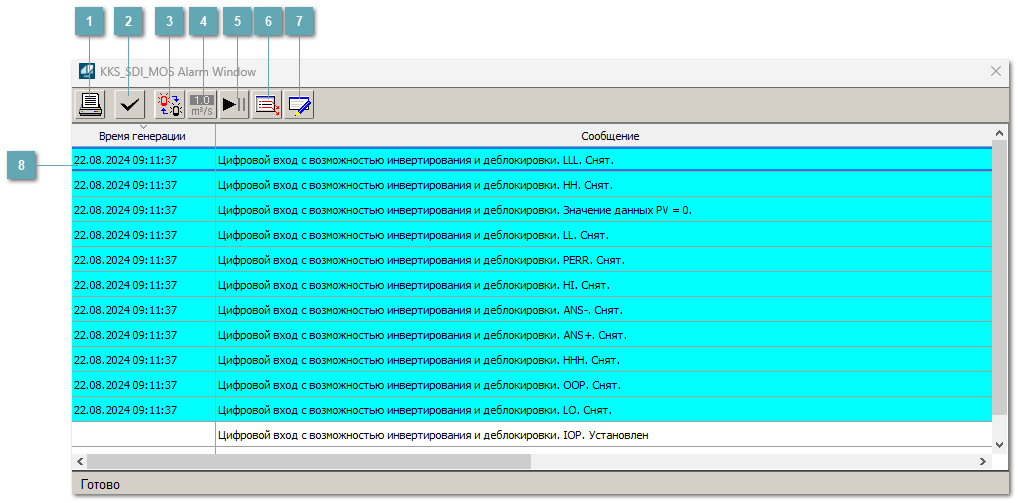Acknowledge alarms with the checkmark button

(130, 104)
